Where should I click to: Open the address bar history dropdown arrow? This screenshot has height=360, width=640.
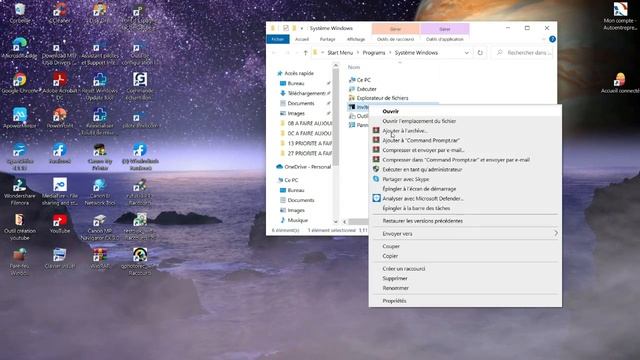click(x=467, y=53)
